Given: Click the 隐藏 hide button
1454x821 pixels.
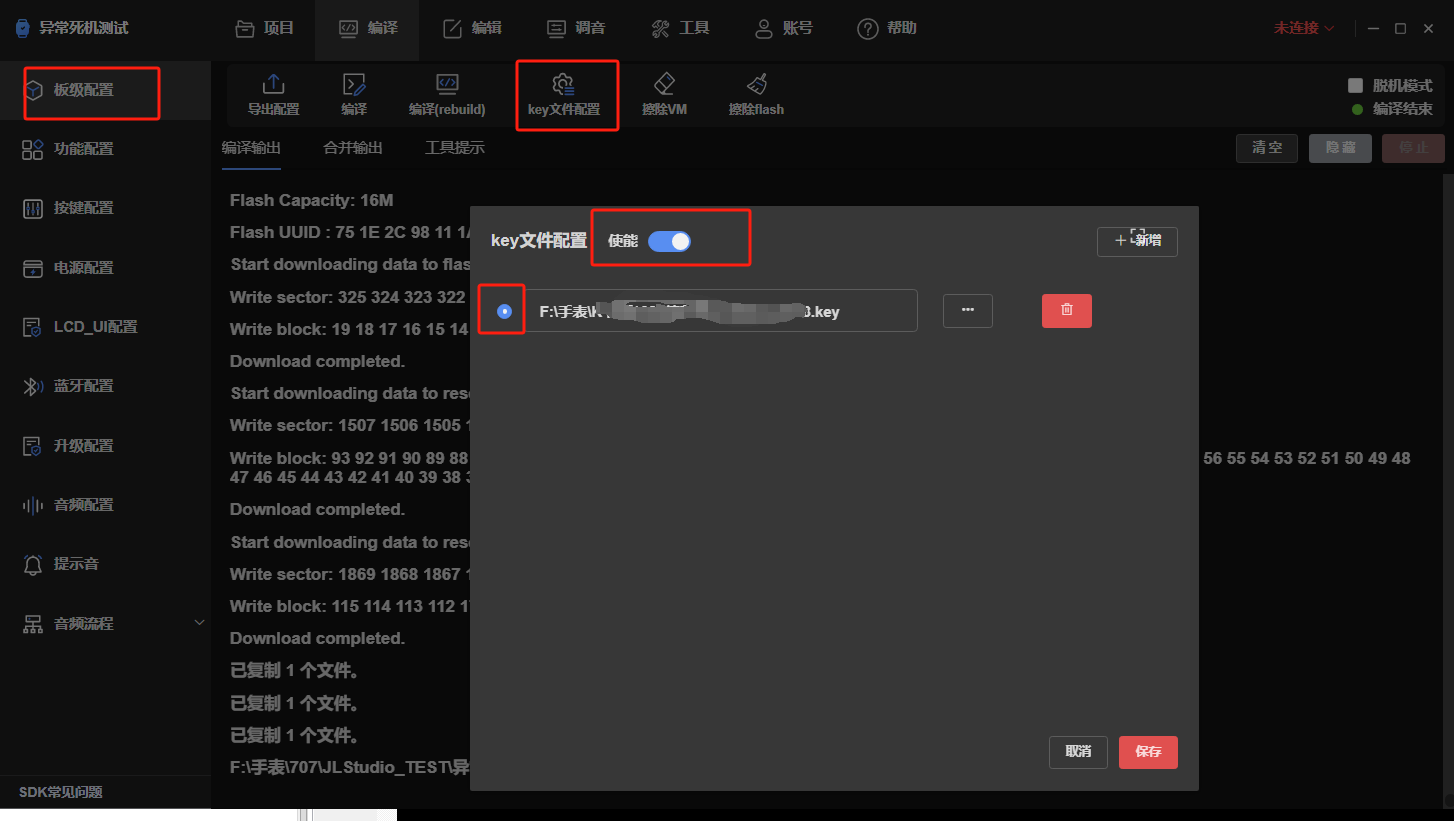Looking at the screenshot, I should click(1340, 148).
